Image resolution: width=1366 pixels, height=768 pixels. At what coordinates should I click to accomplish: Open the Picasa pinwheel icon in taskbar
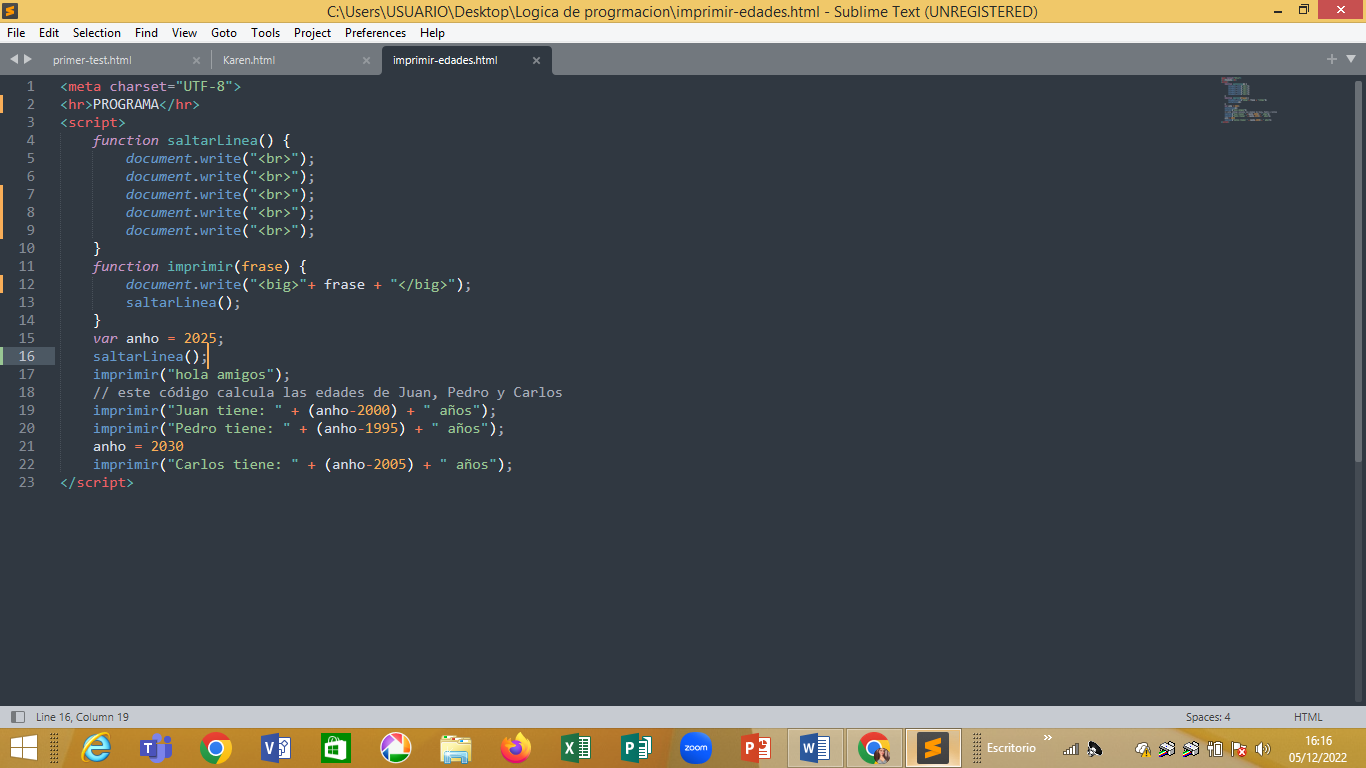pyautogui.click(x=396, y=748)
